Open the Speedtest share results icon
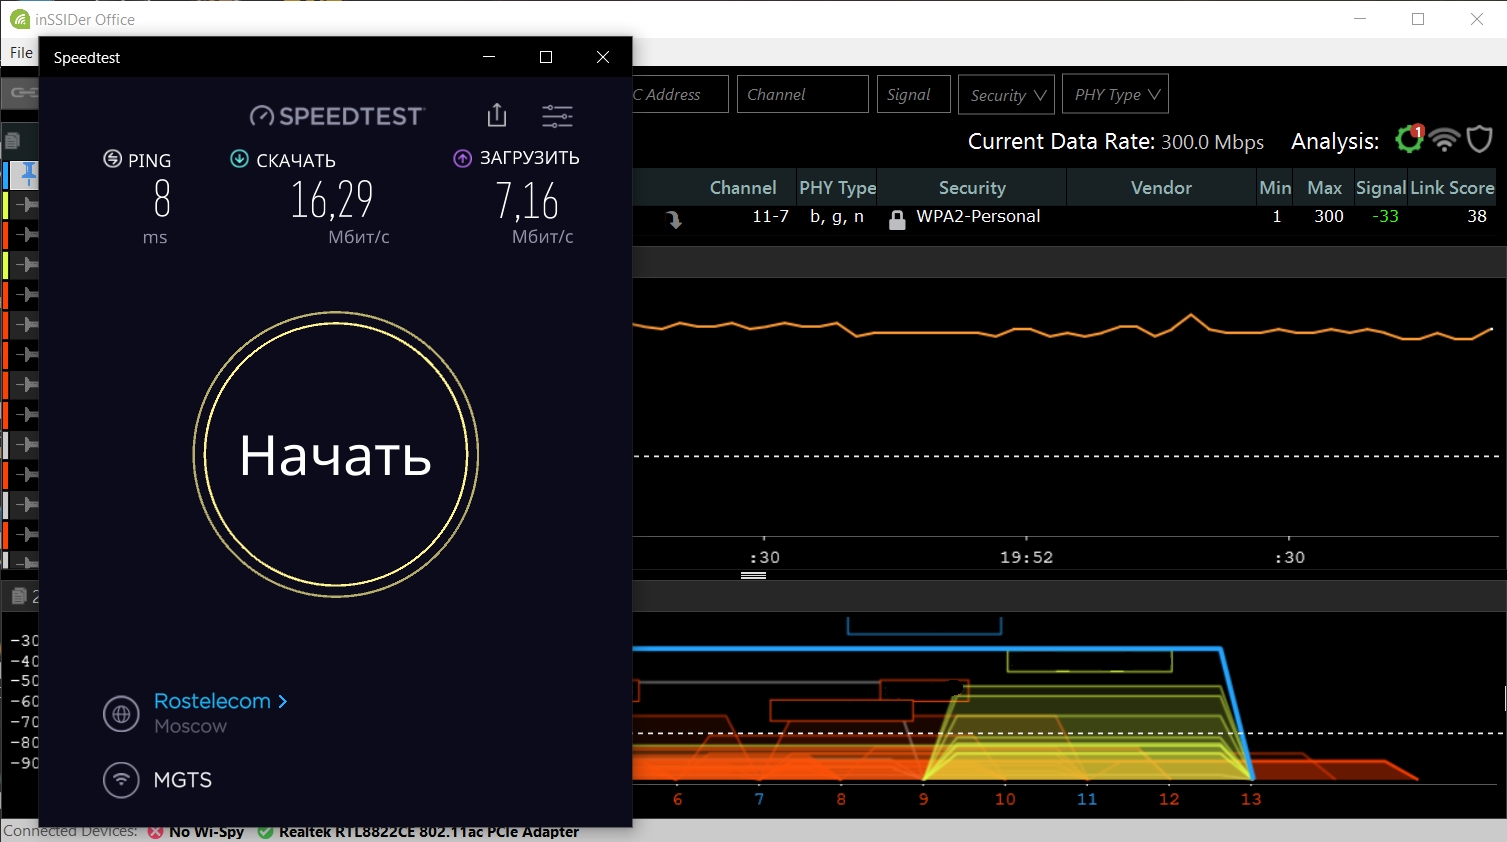This screenshot has width=1507, height=842. pyautogui.click(x=497, y=115)
